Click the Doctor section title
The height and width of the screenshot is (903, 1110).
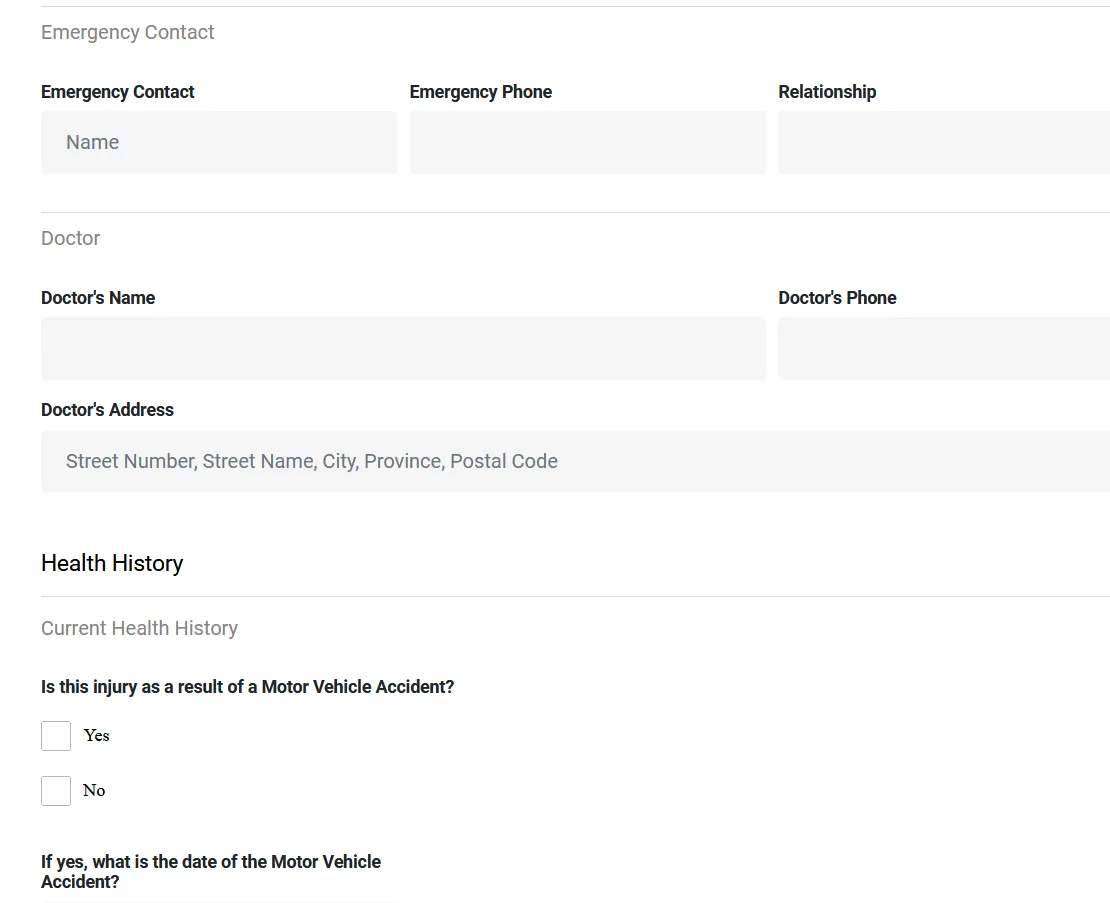(x=71, y=238)
